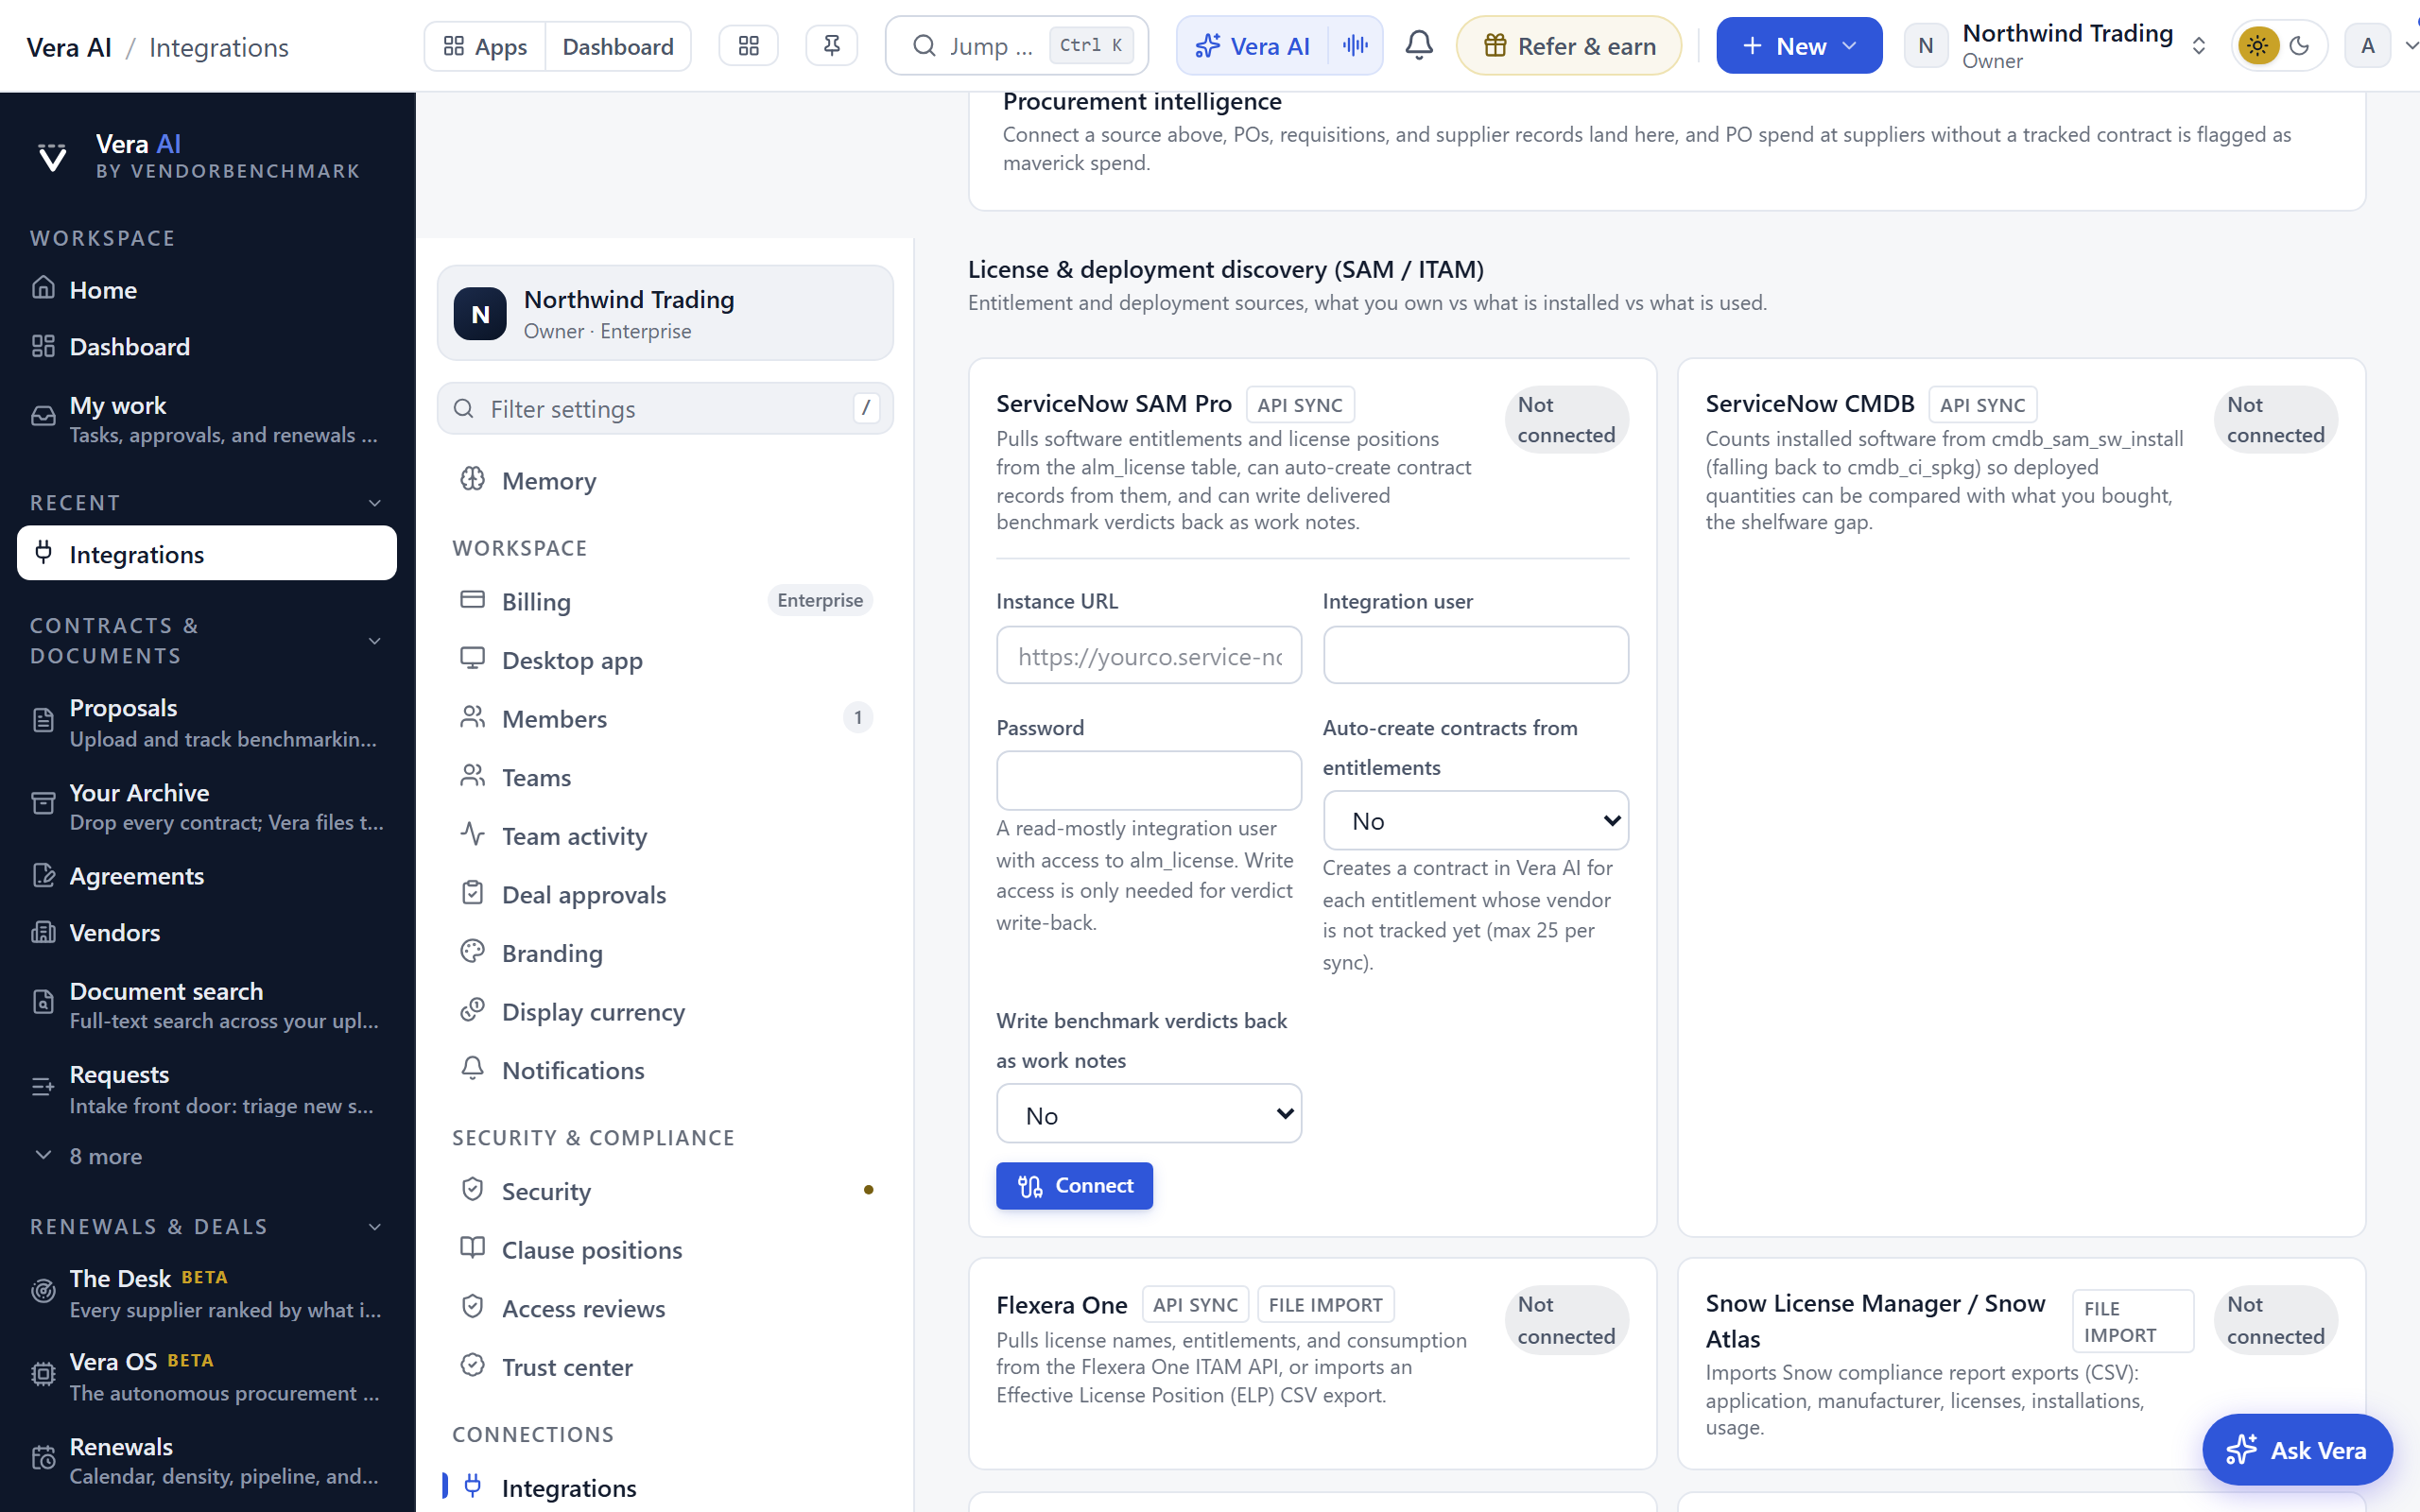Click the Deal approvals clipboard icon

point(472,892)
